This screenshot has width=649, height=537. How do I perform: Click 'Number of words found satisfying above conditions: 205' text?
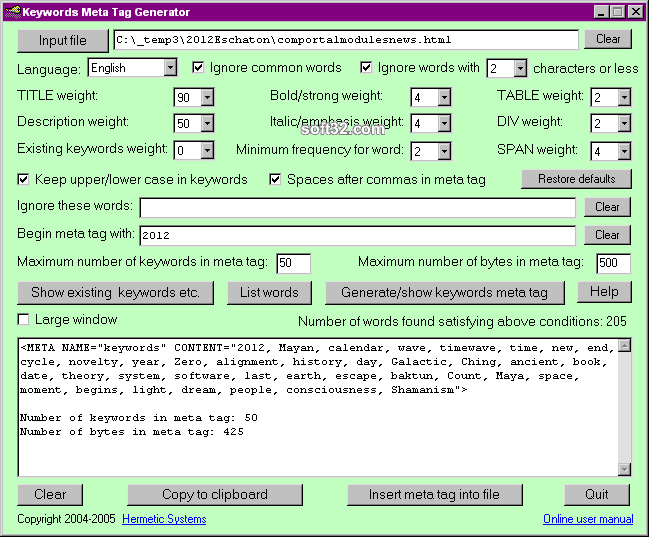coord(462,321)
